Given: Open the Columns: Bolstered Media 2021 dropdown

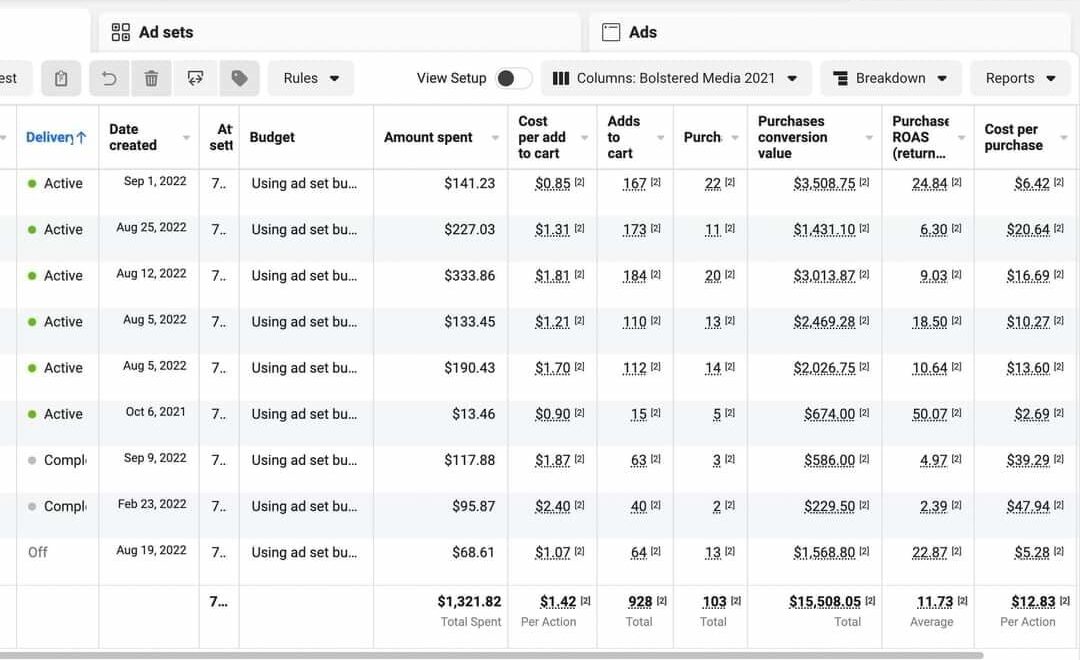Looking at the screenshot, I should [x=675, y=78].
